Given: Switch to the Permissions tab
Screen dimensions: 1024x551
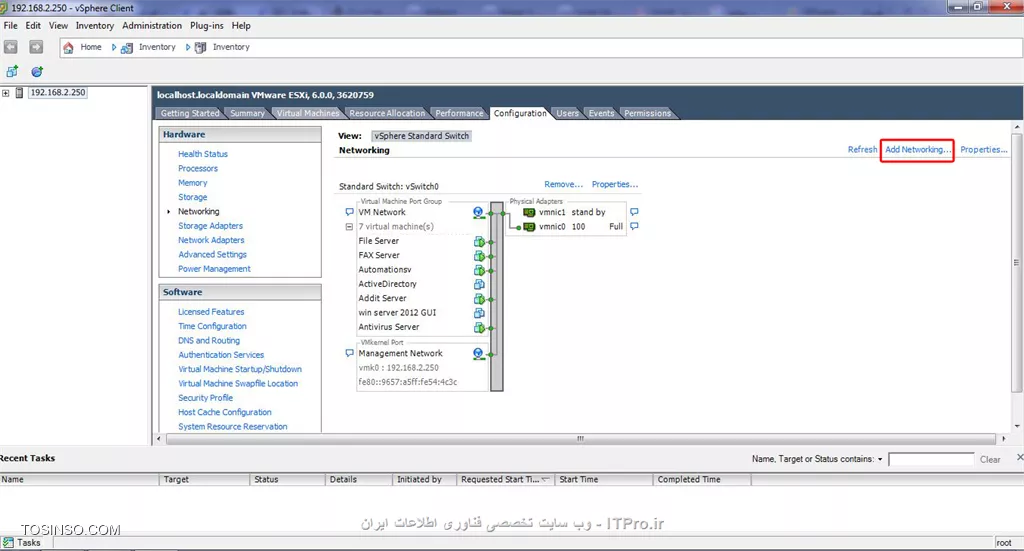Looking at the screenshot, I should (x=647, y=113).
